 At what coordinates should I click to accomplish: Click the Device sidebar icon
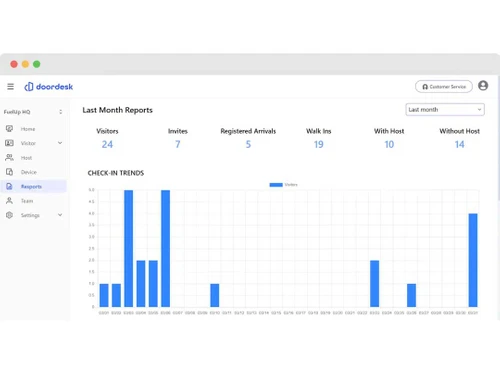pos(9,172)
